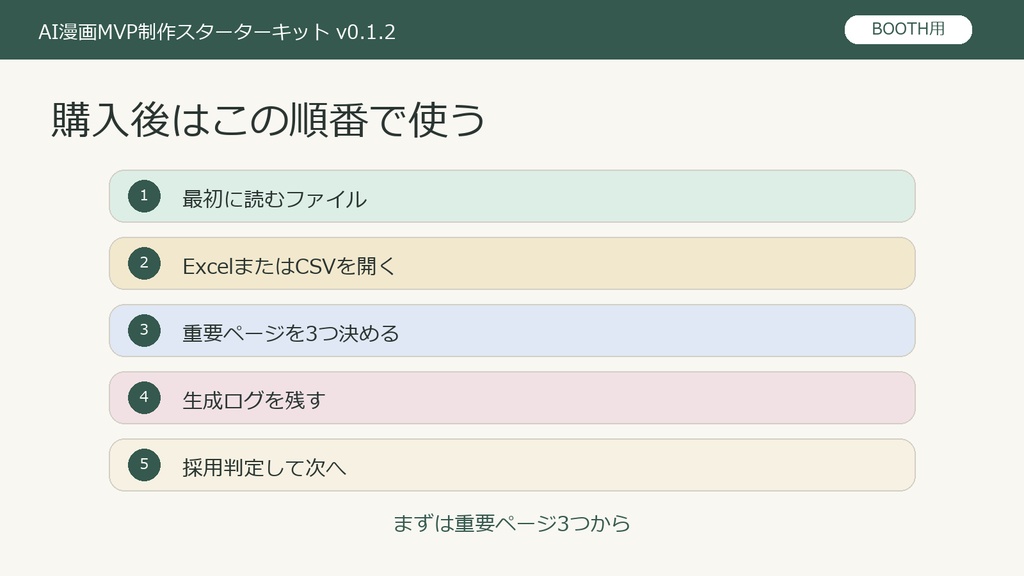Click the number 4 circle badge

144,398
